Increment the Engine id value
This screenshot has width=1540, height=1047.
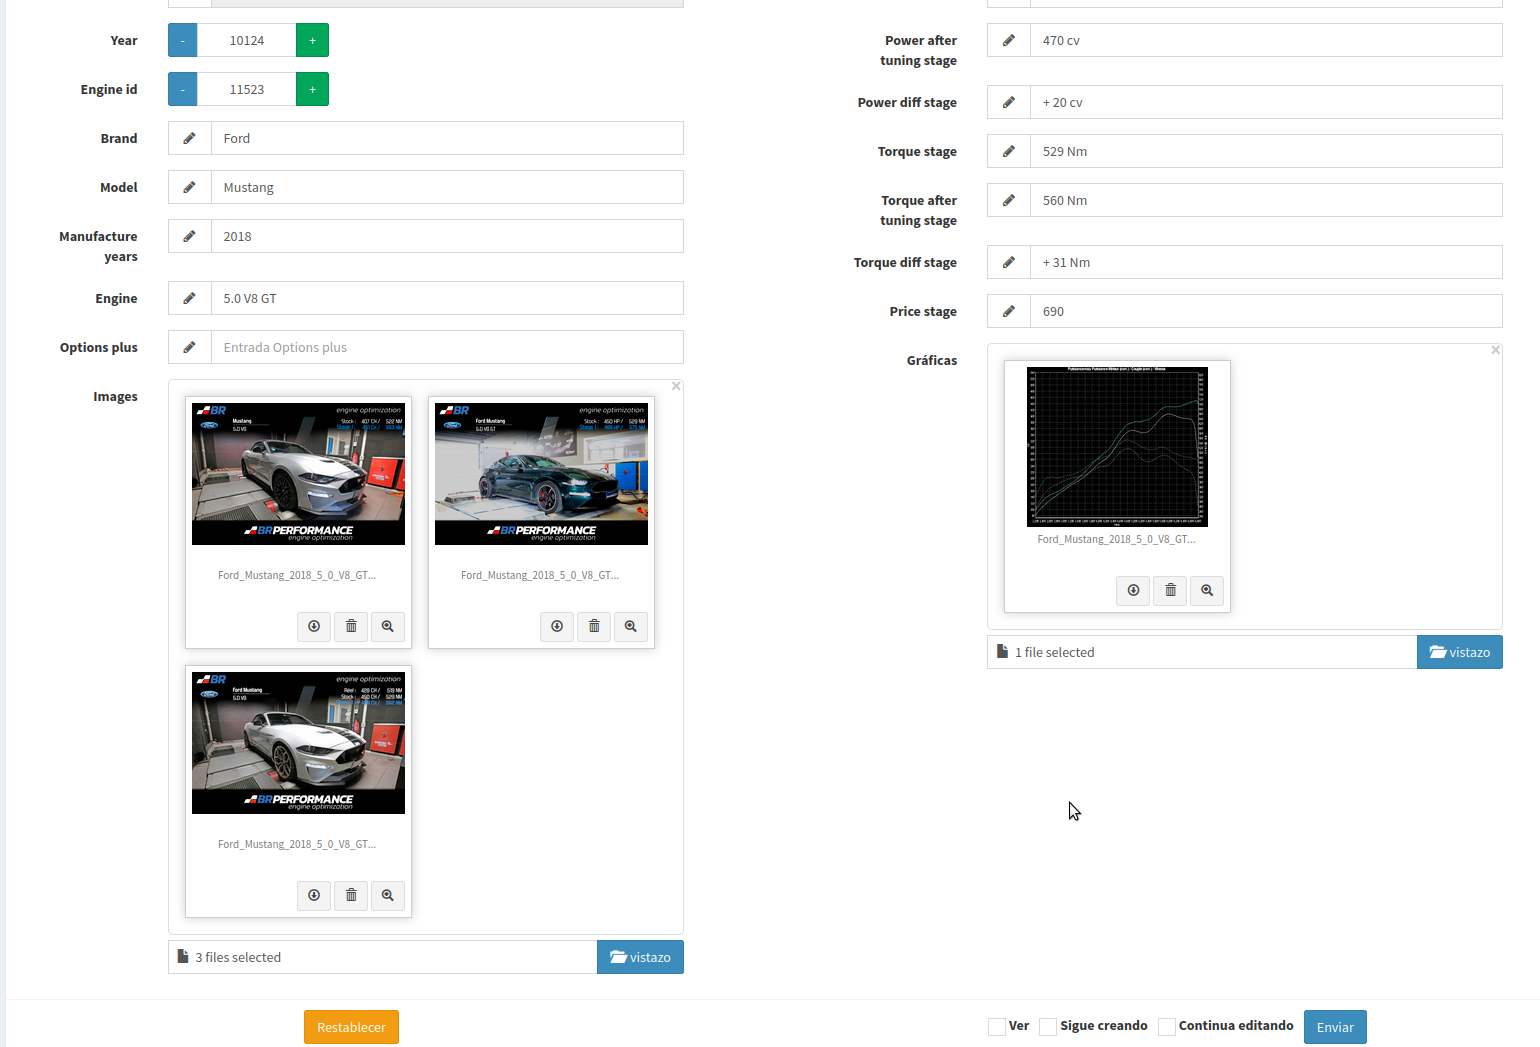[312, 89]
